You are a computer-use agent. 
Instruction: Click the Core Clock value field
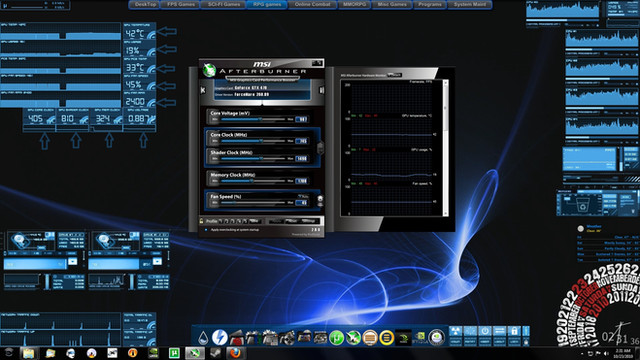302,141
